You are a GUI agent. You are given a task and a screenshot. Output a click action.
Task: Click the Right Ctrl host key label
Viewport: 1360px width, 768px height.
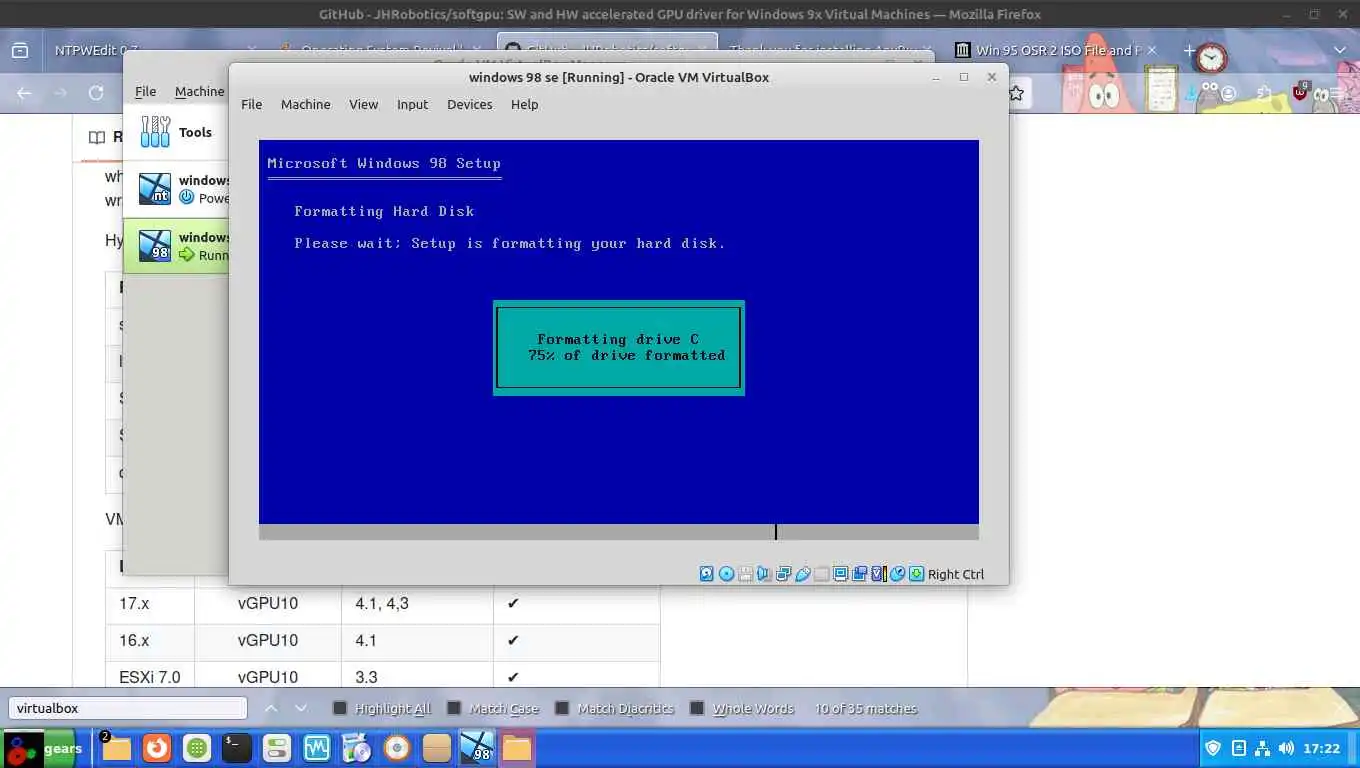956,574
